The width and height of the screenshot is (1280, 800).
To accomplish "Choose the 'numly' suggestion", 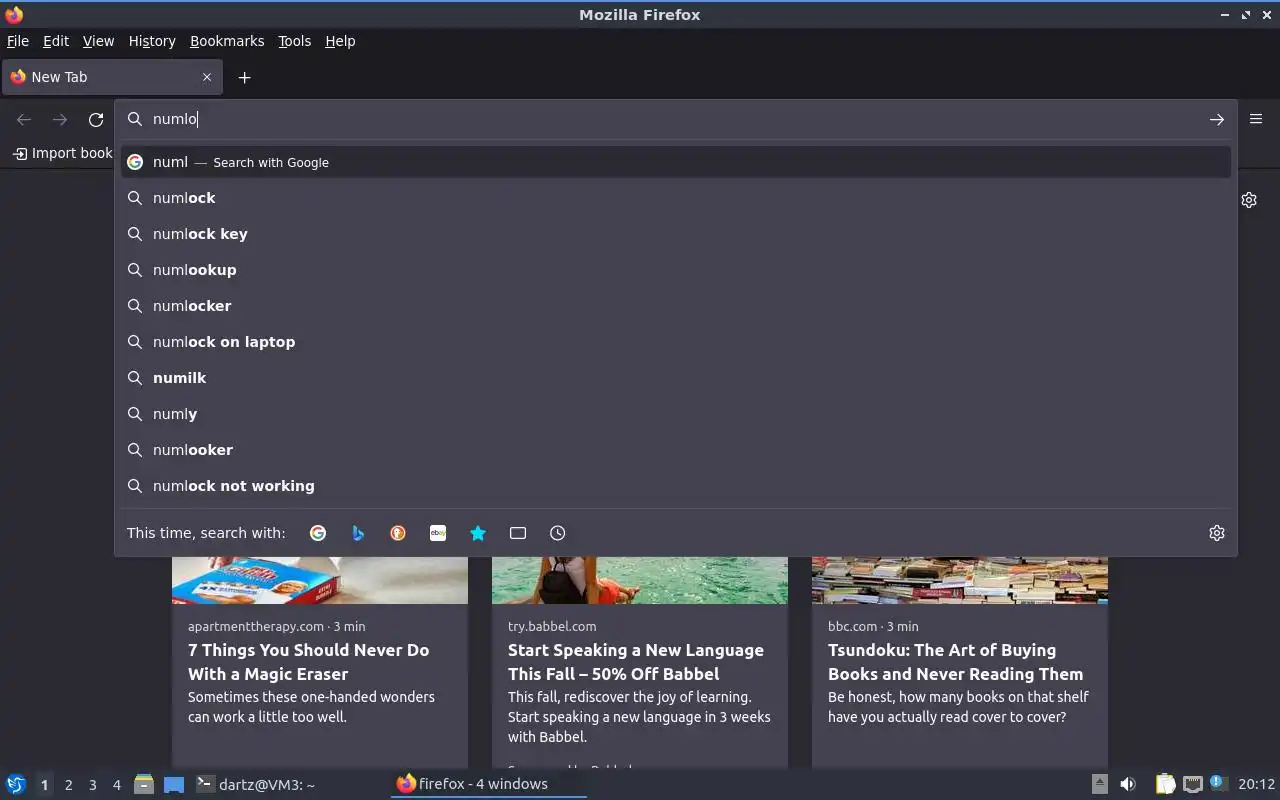I will pos(676,414).
